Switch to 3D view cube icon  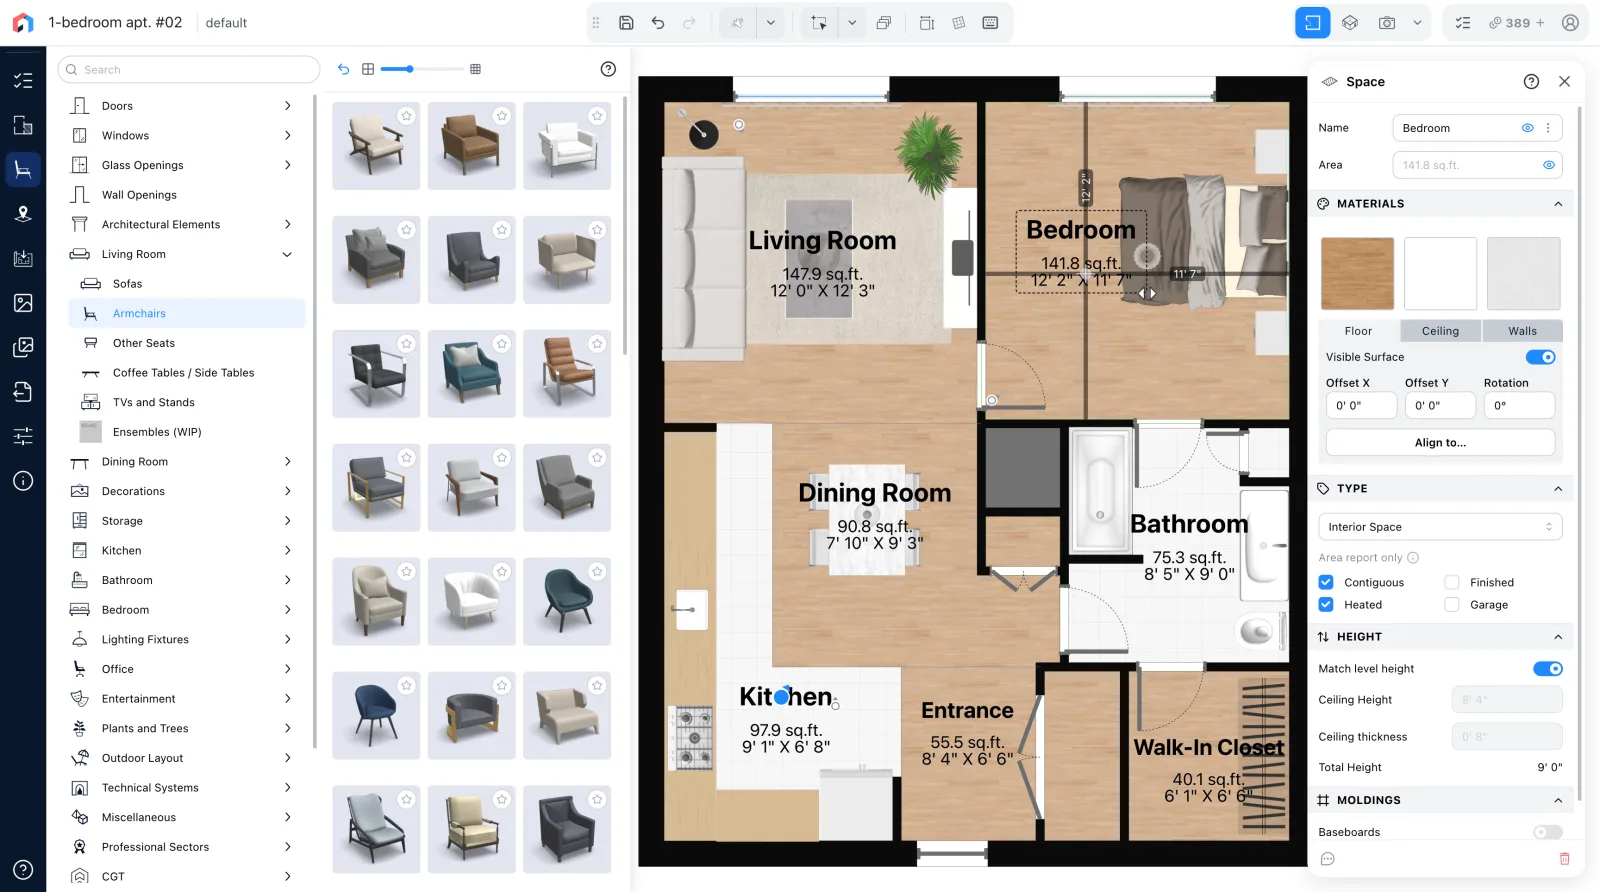1350,23
